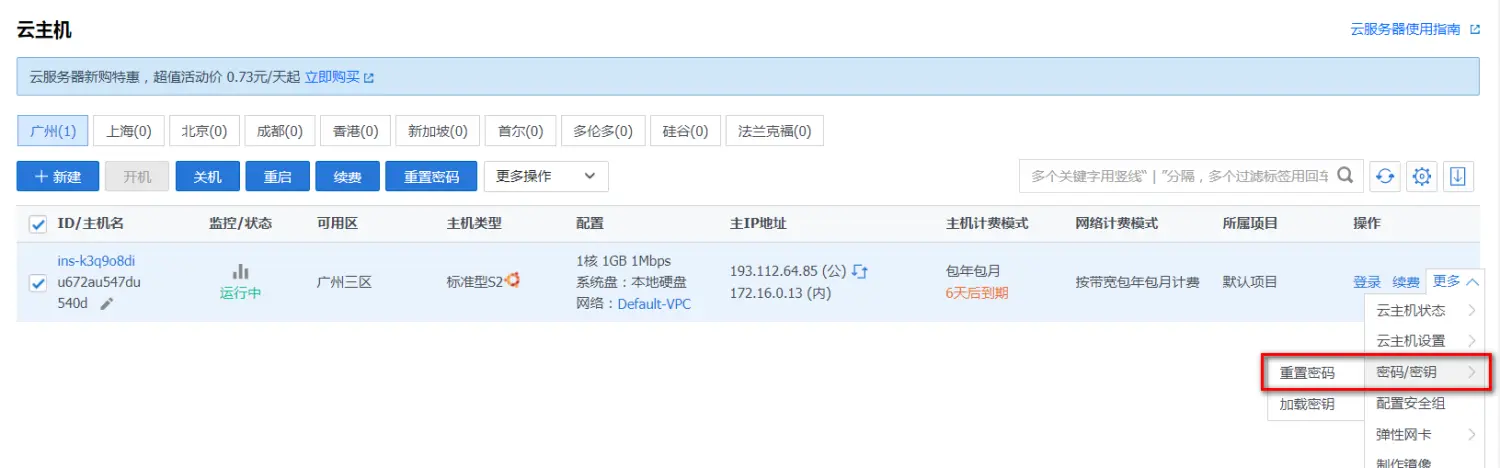Open monitoring chart icon for the instance

[240, 272]
